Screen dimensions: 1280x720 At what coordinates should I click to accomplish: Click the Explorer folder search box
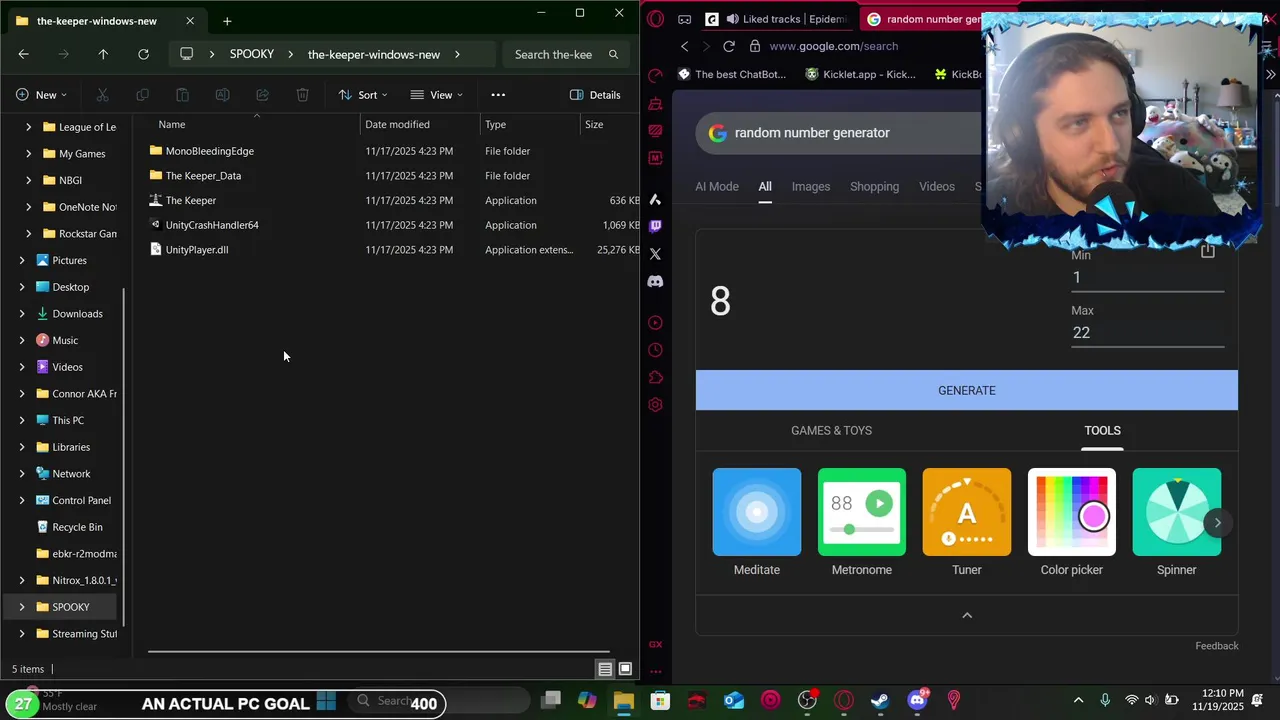tap(566, 54)
